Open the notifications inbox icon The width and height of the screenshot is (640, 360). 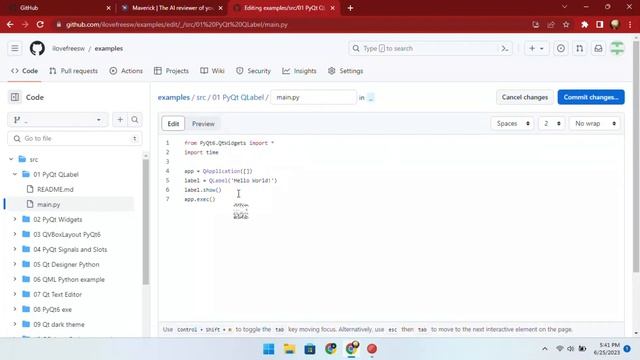598,48
